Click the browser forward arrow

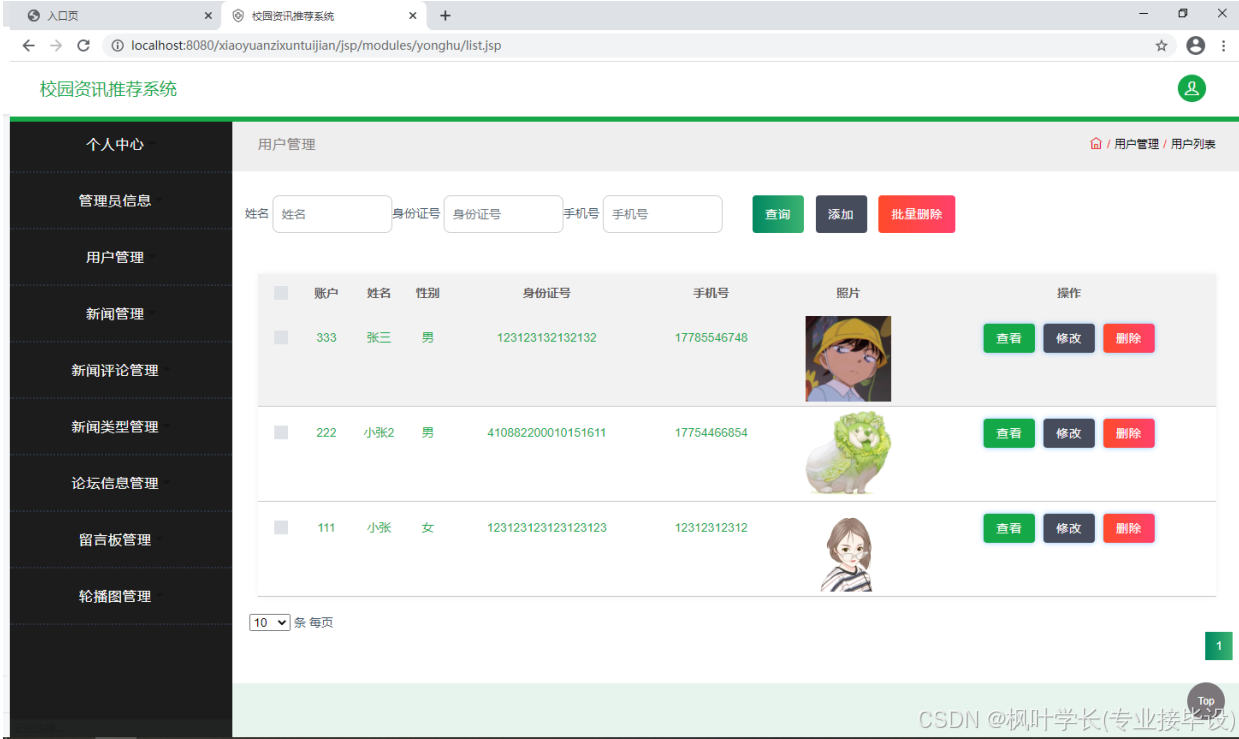point(56,45)
